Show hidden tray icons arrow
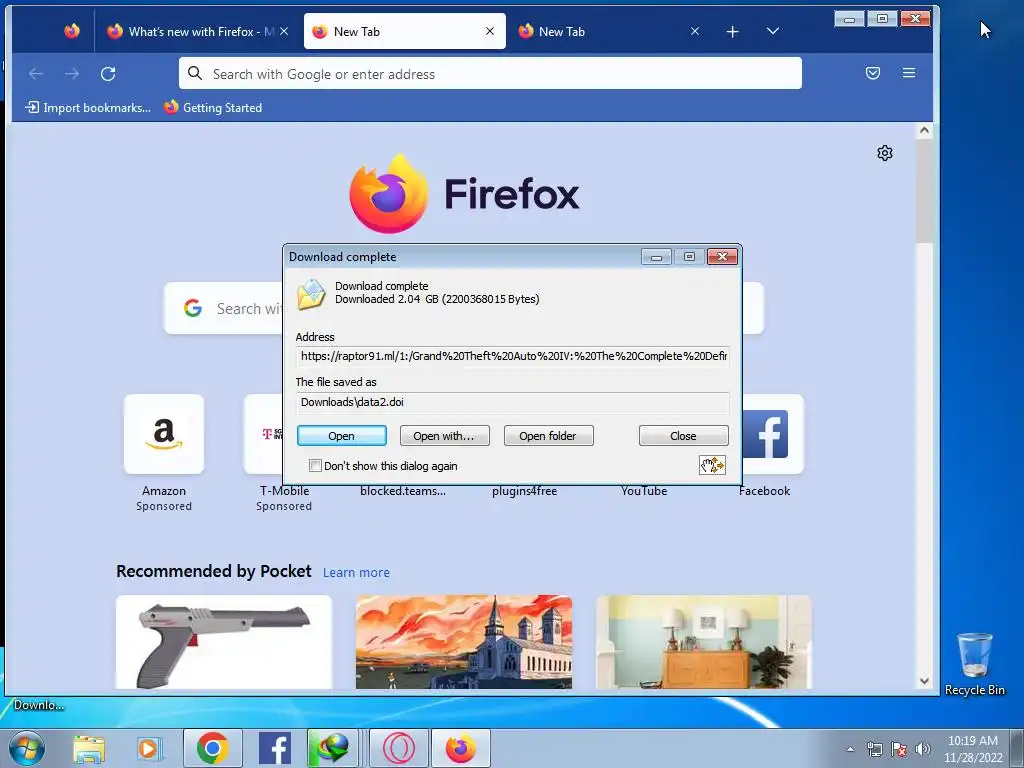This screenshot has height=768, width=1024. [850, 749]
